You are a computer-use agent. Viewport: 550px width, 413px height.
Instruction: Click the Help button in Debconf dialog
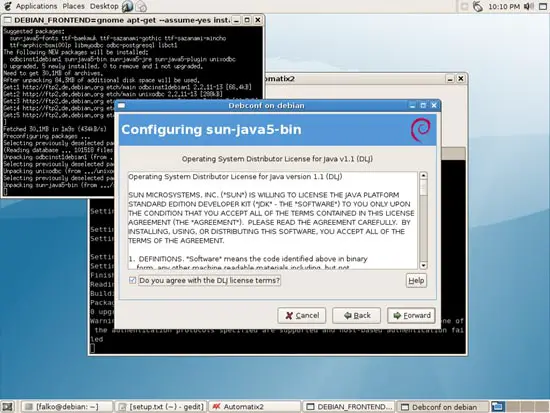tap(416, 280)
